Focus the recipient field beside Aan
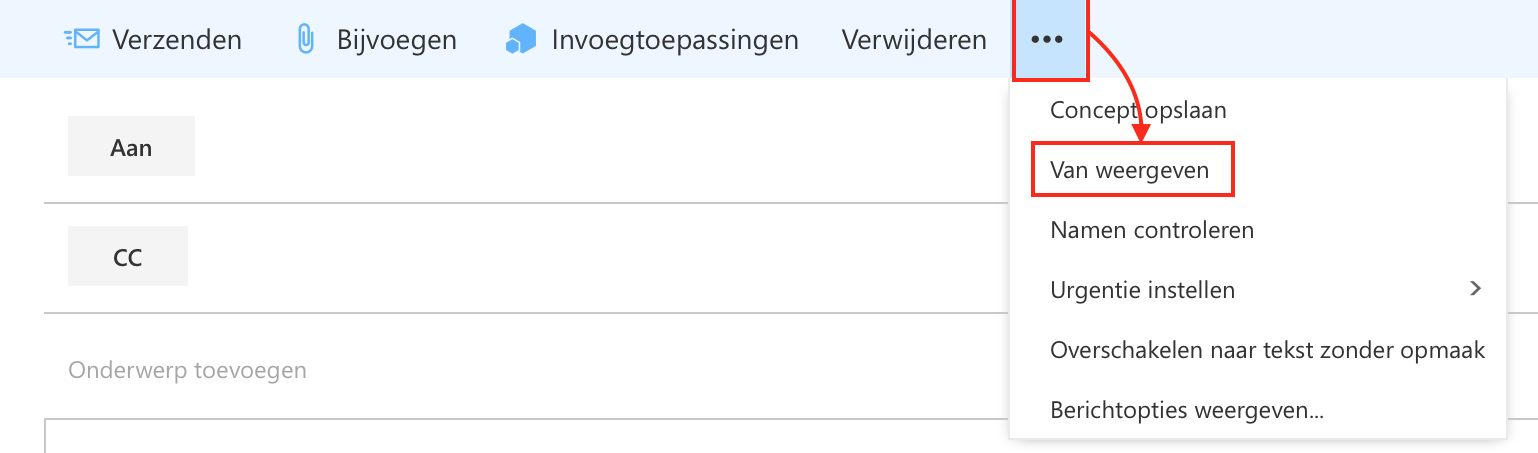The image size is (1538, 453). pos(600,147)
